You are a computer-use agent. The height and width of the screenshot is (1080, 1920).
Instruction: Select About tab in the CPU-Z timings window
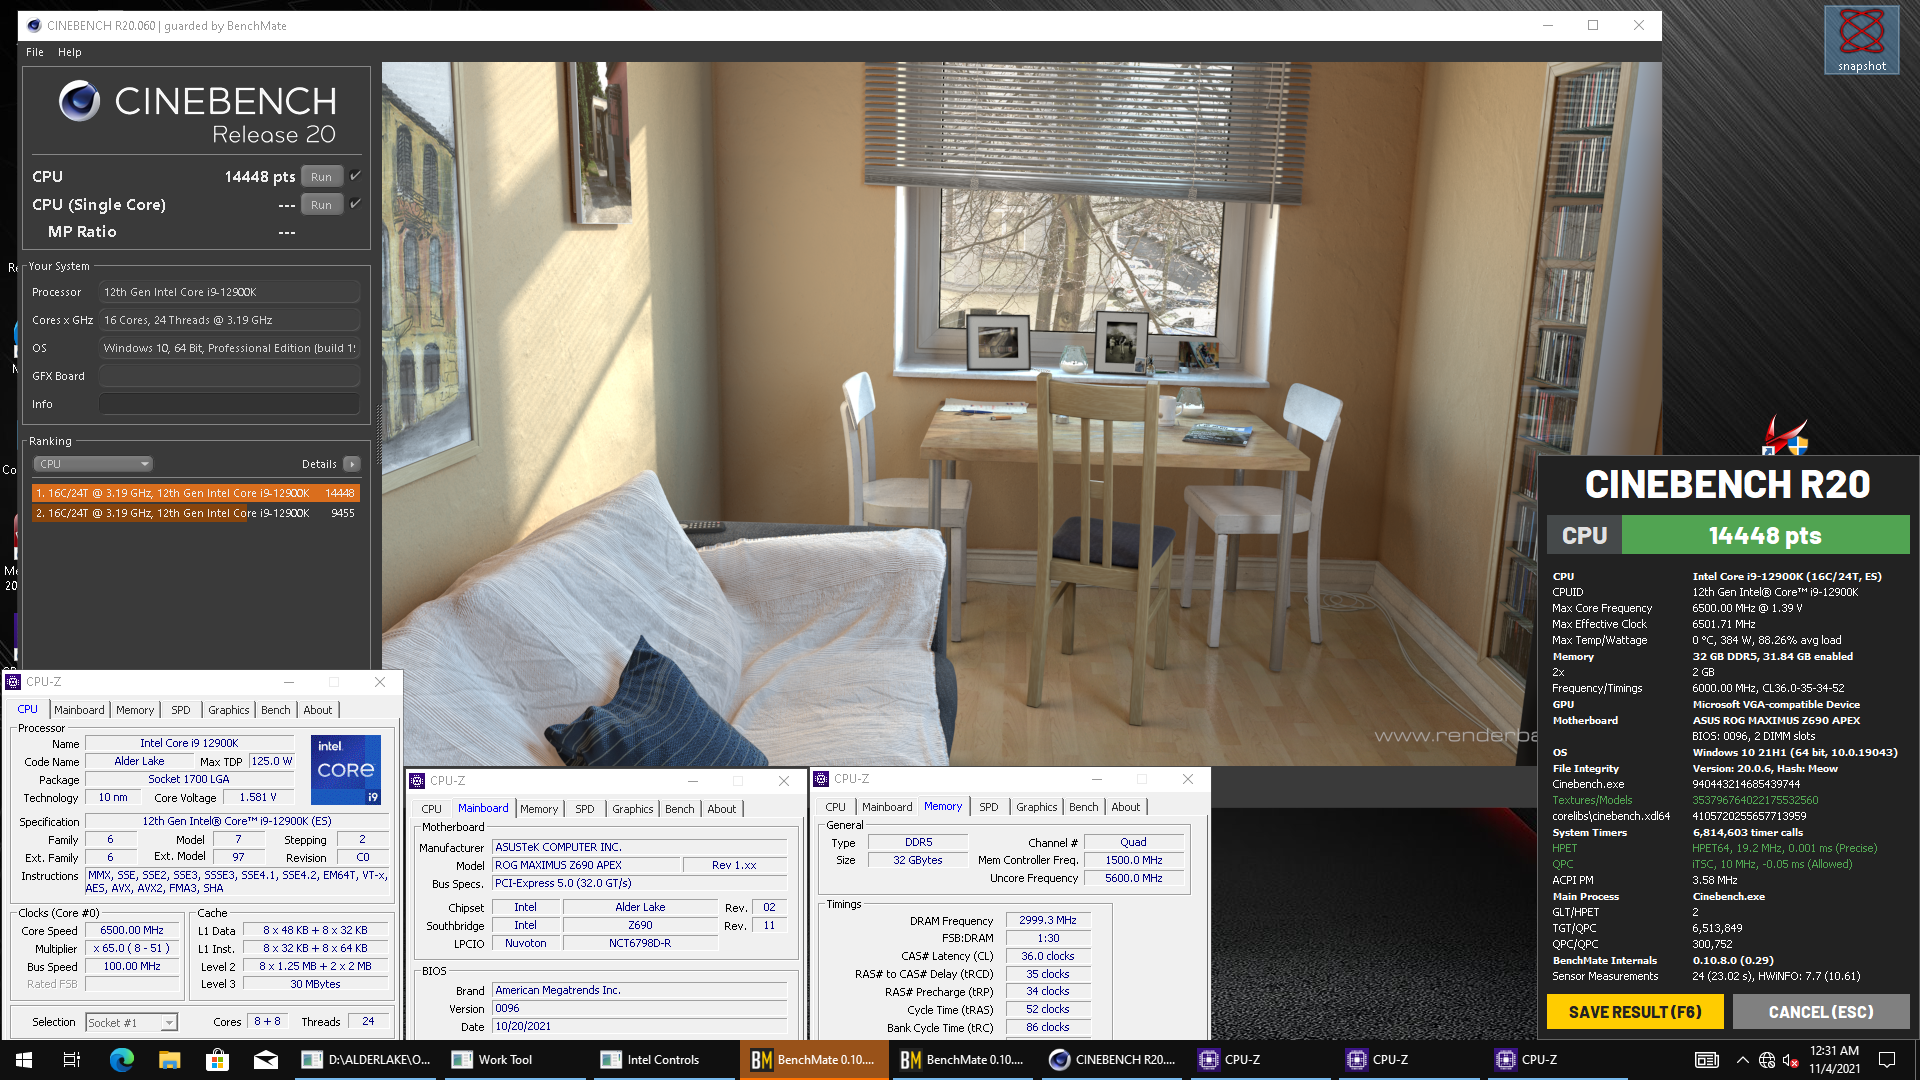point(1126,807)
